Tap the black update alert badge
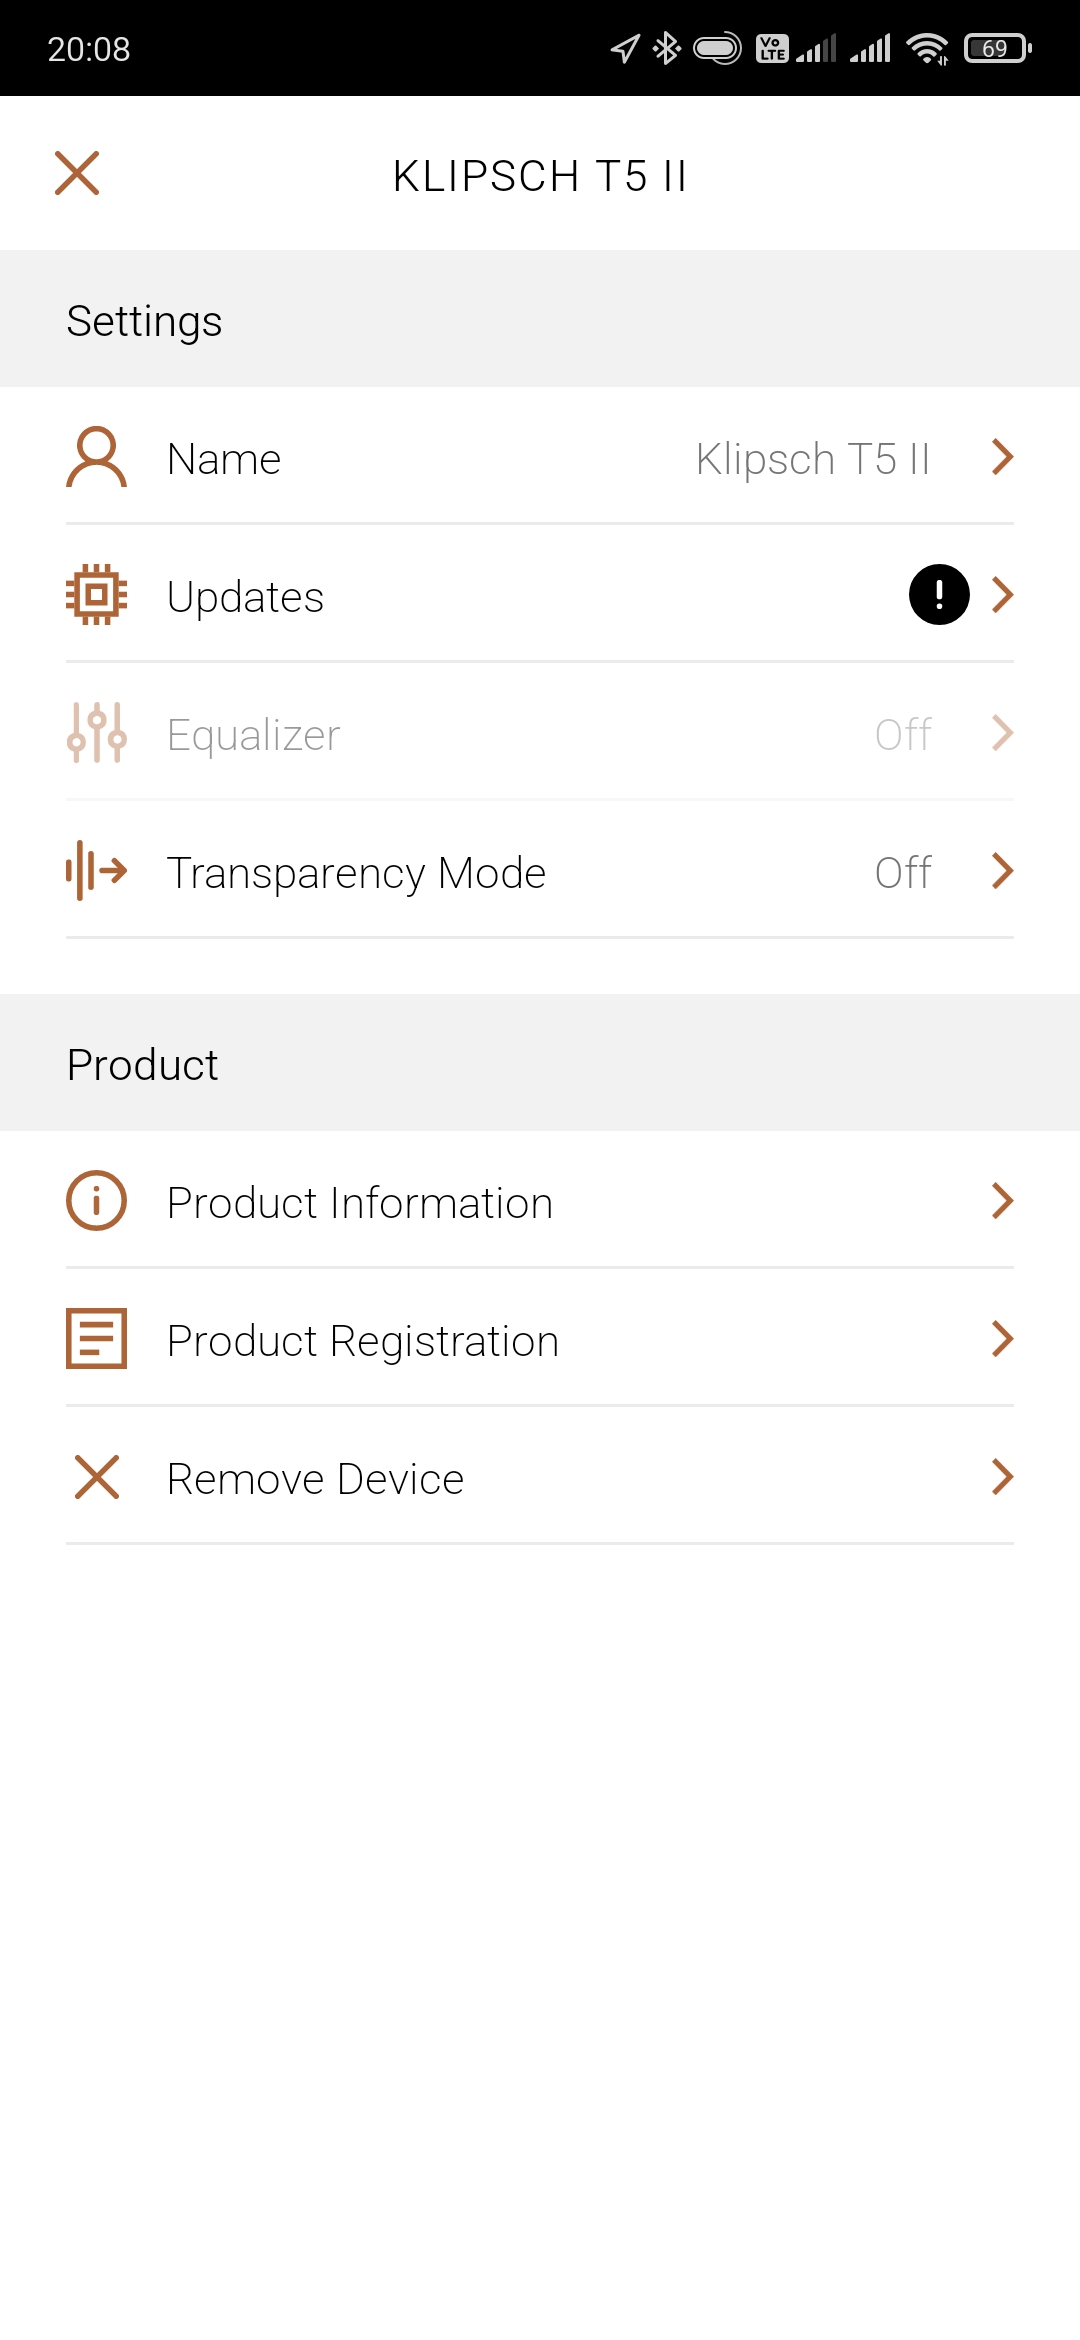 click(939, 595)
